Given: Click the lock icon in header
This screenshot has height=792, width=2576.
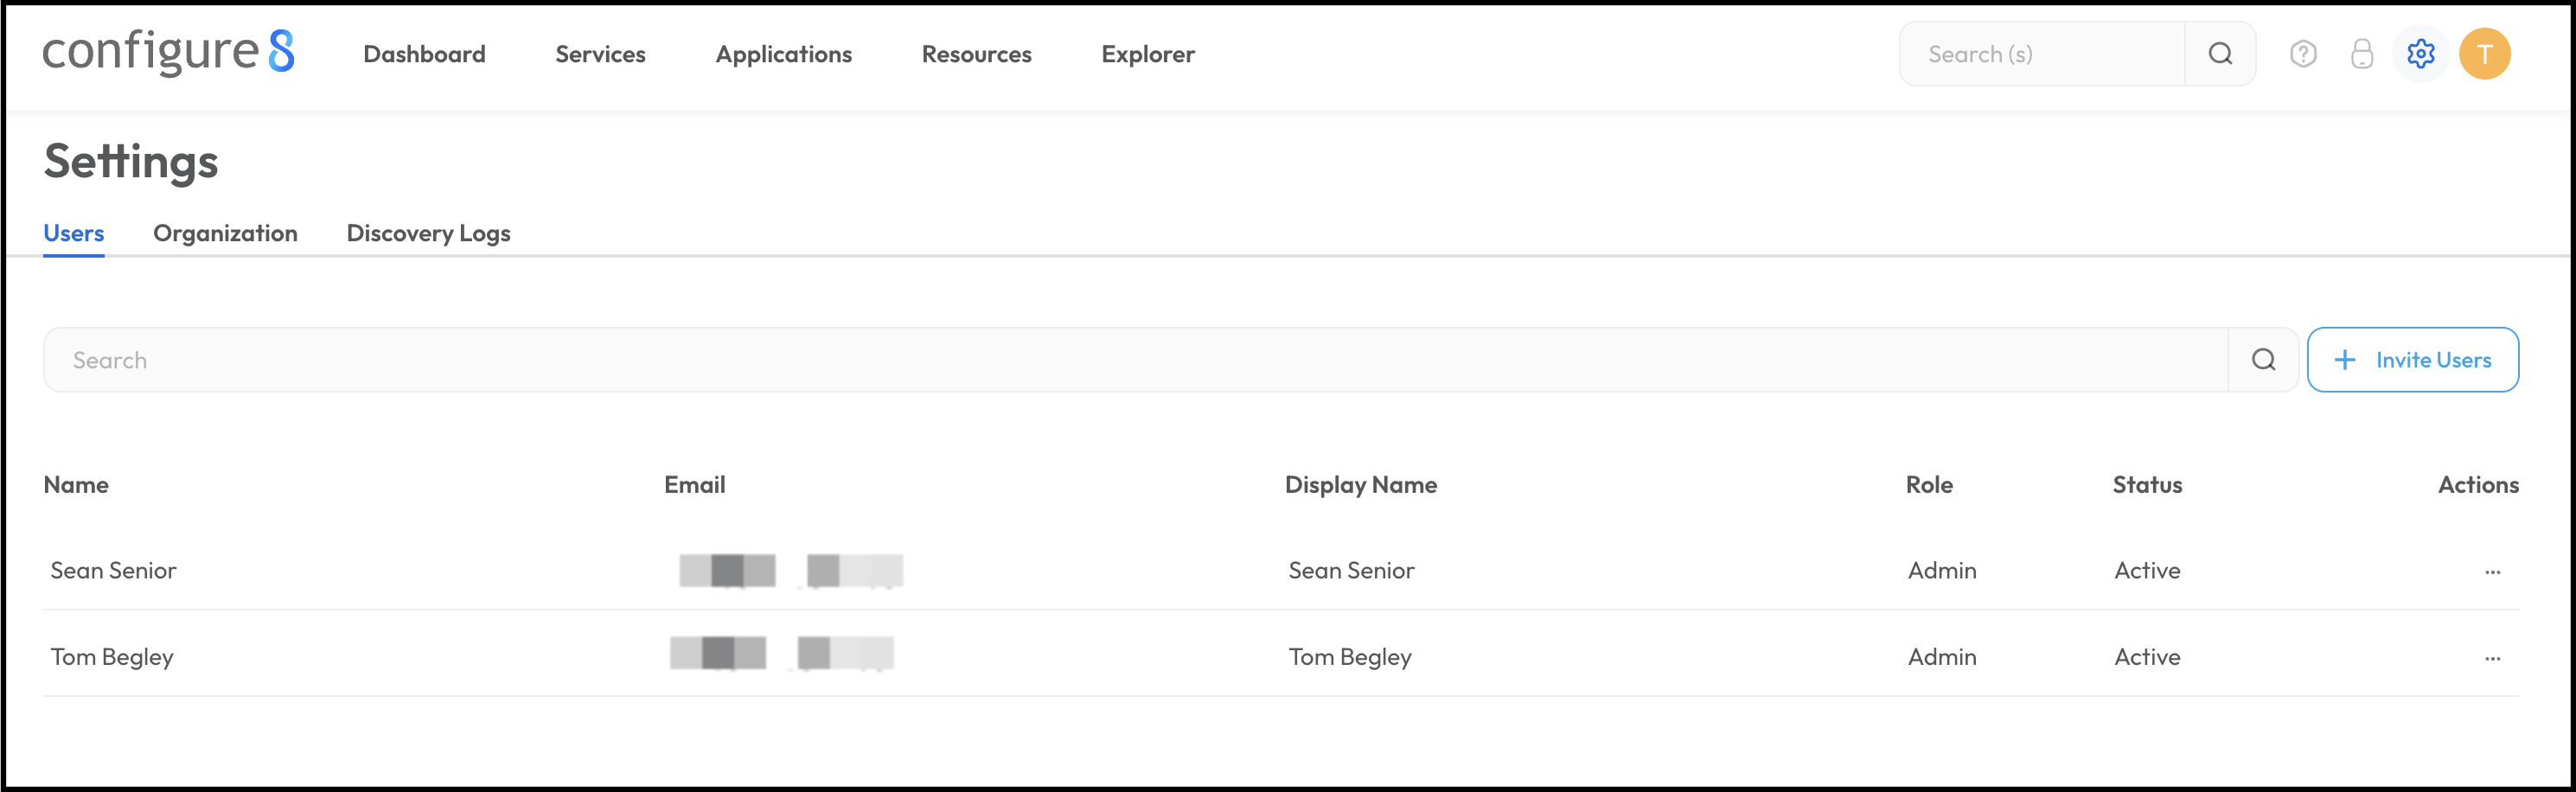Looking at the screenshot, I should [x=2362, y=54].
